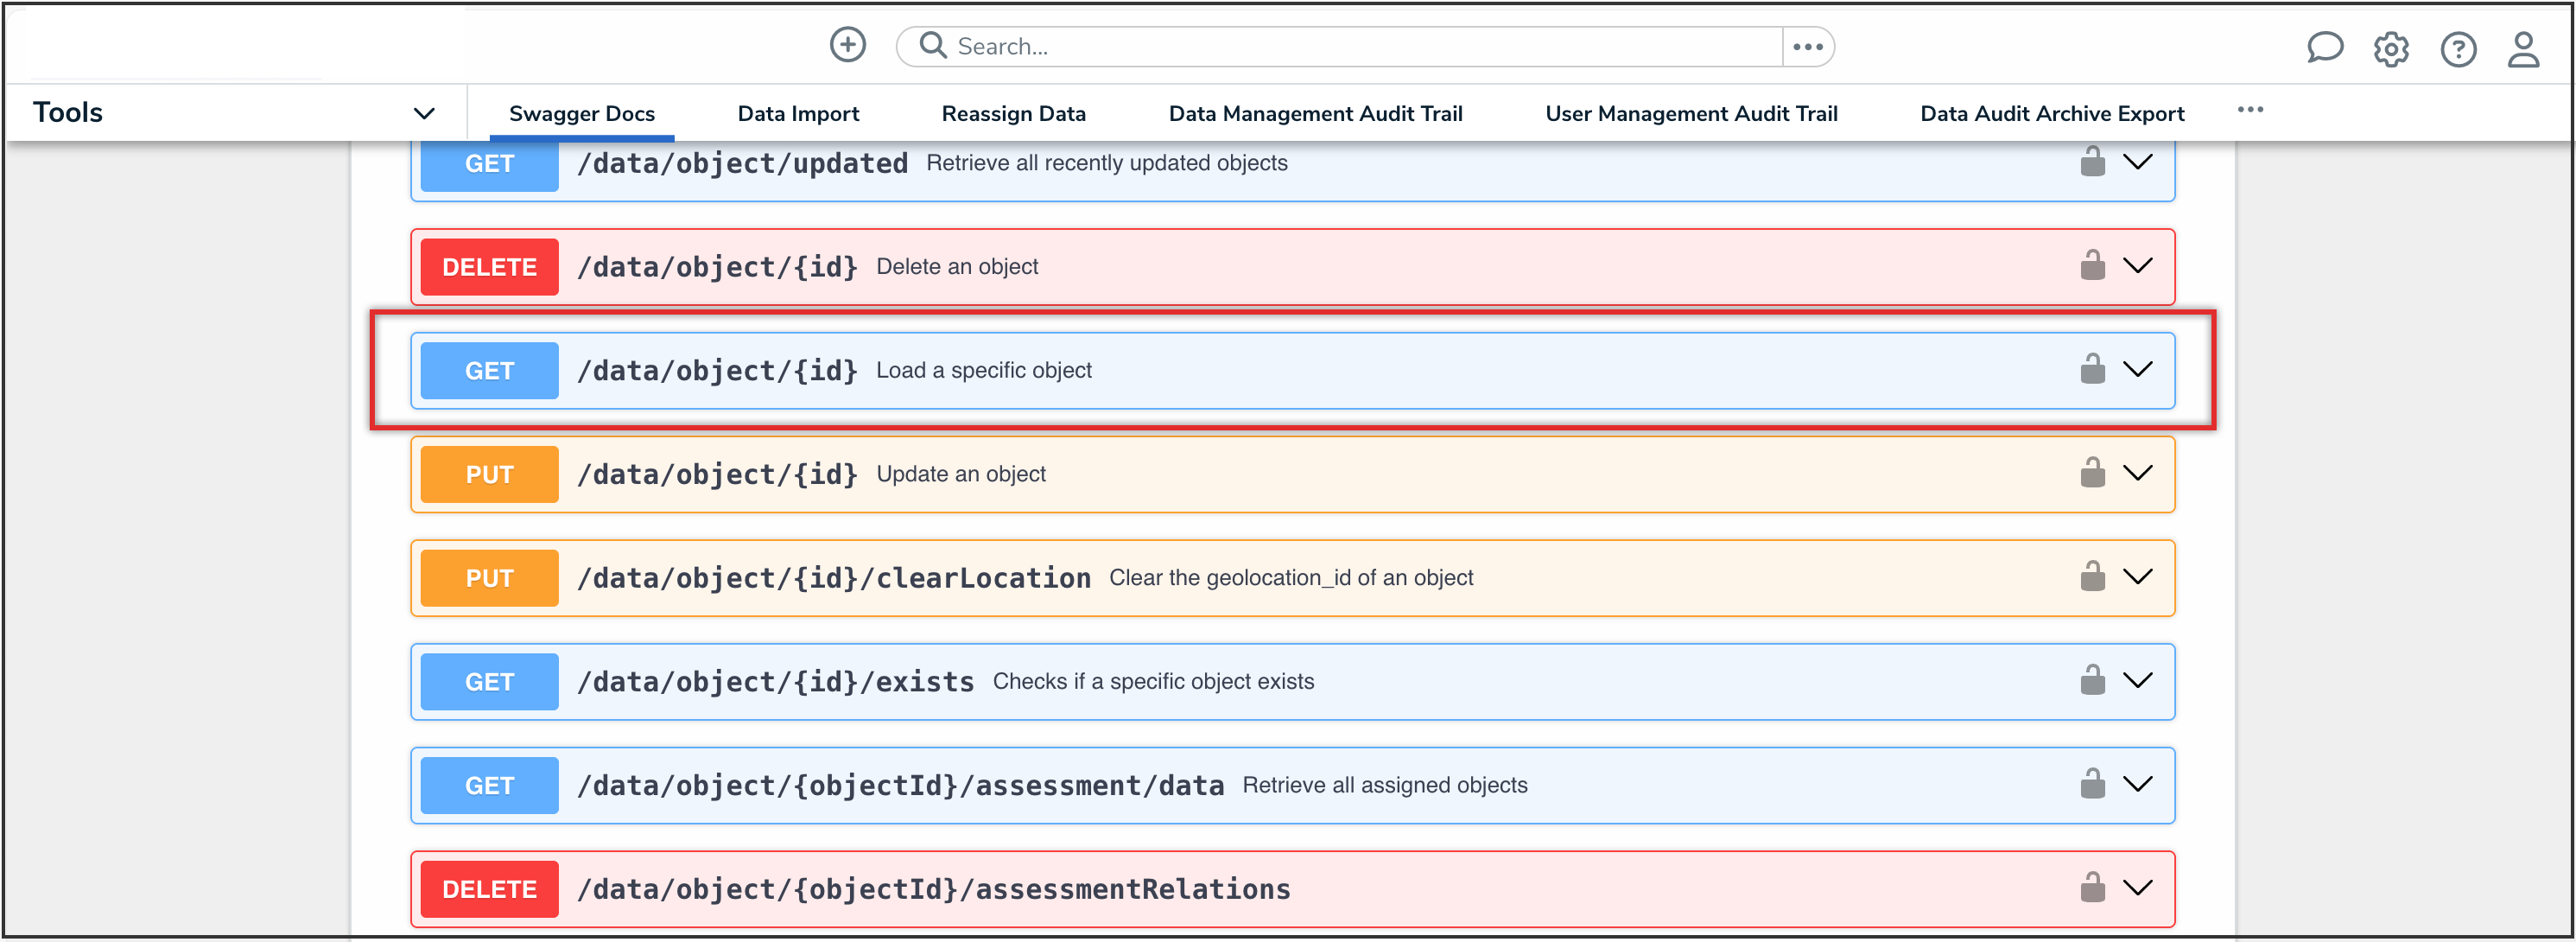Switch to the Data Import tab
The height and width of the screenshot is (942, 2576).
798,114
